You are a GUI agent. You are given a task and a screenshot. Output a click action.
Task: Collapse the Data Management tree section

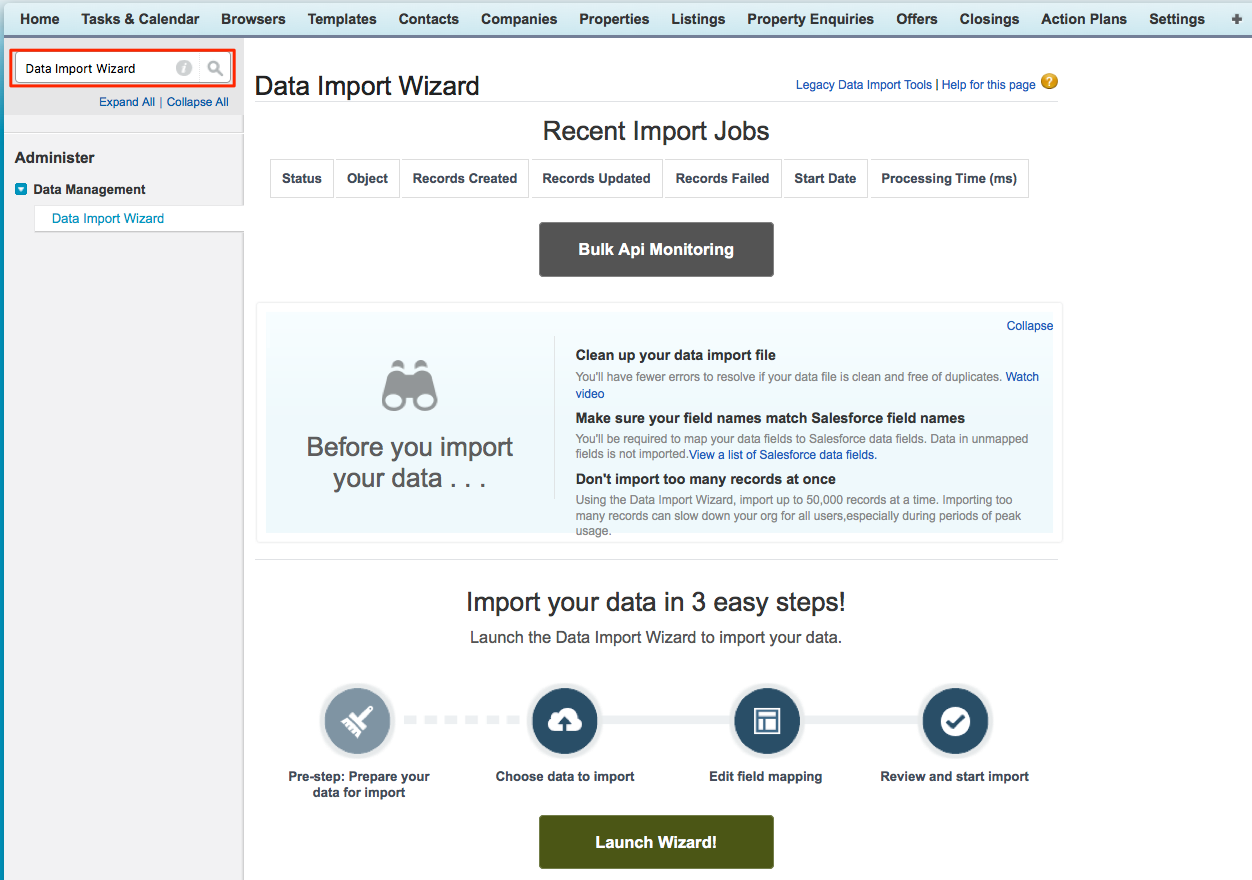point(21,189)
